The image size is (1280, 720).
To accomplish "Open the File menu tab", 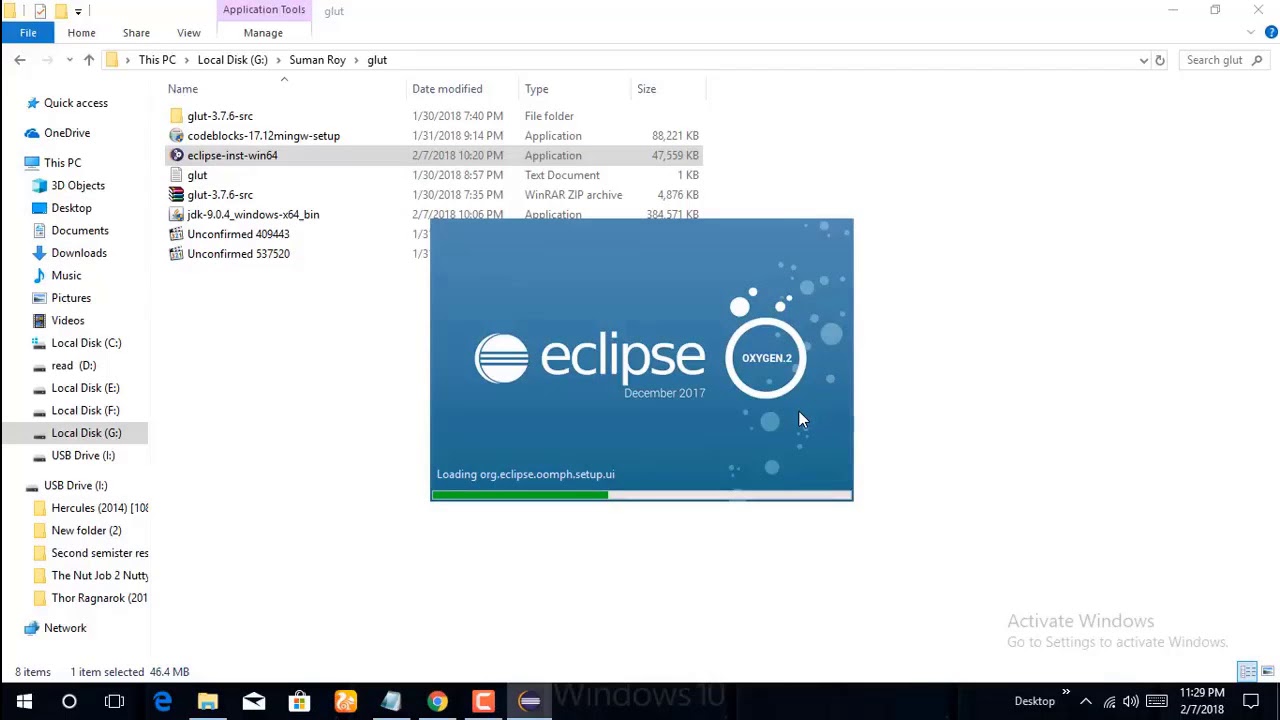I will tap(28, 33).
